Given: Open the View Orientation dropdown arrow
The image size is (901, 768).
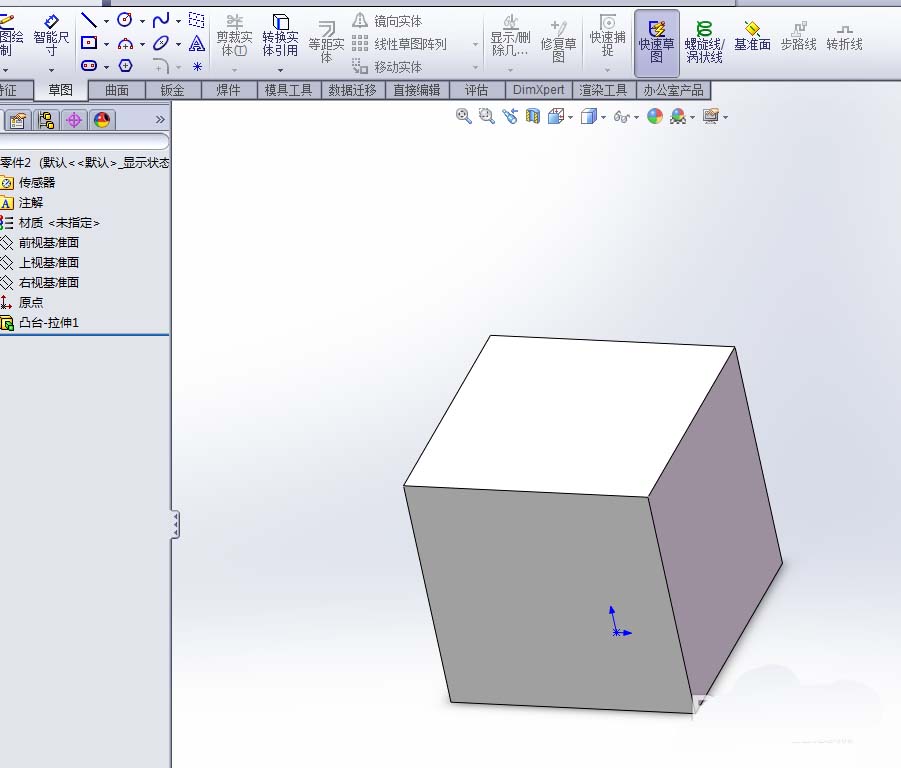Looking at the screenshot, I should coord(570,118).
